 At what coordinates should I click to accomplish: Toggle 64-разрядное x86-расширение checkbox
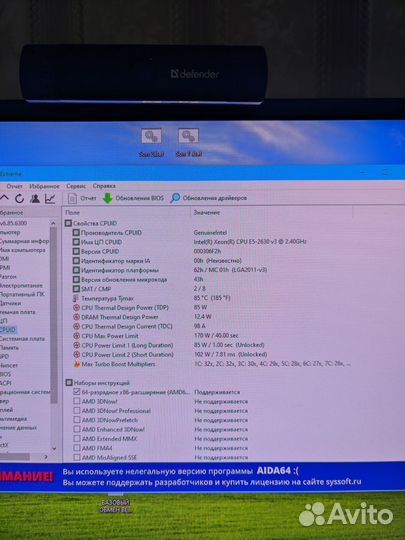point(76,392)
